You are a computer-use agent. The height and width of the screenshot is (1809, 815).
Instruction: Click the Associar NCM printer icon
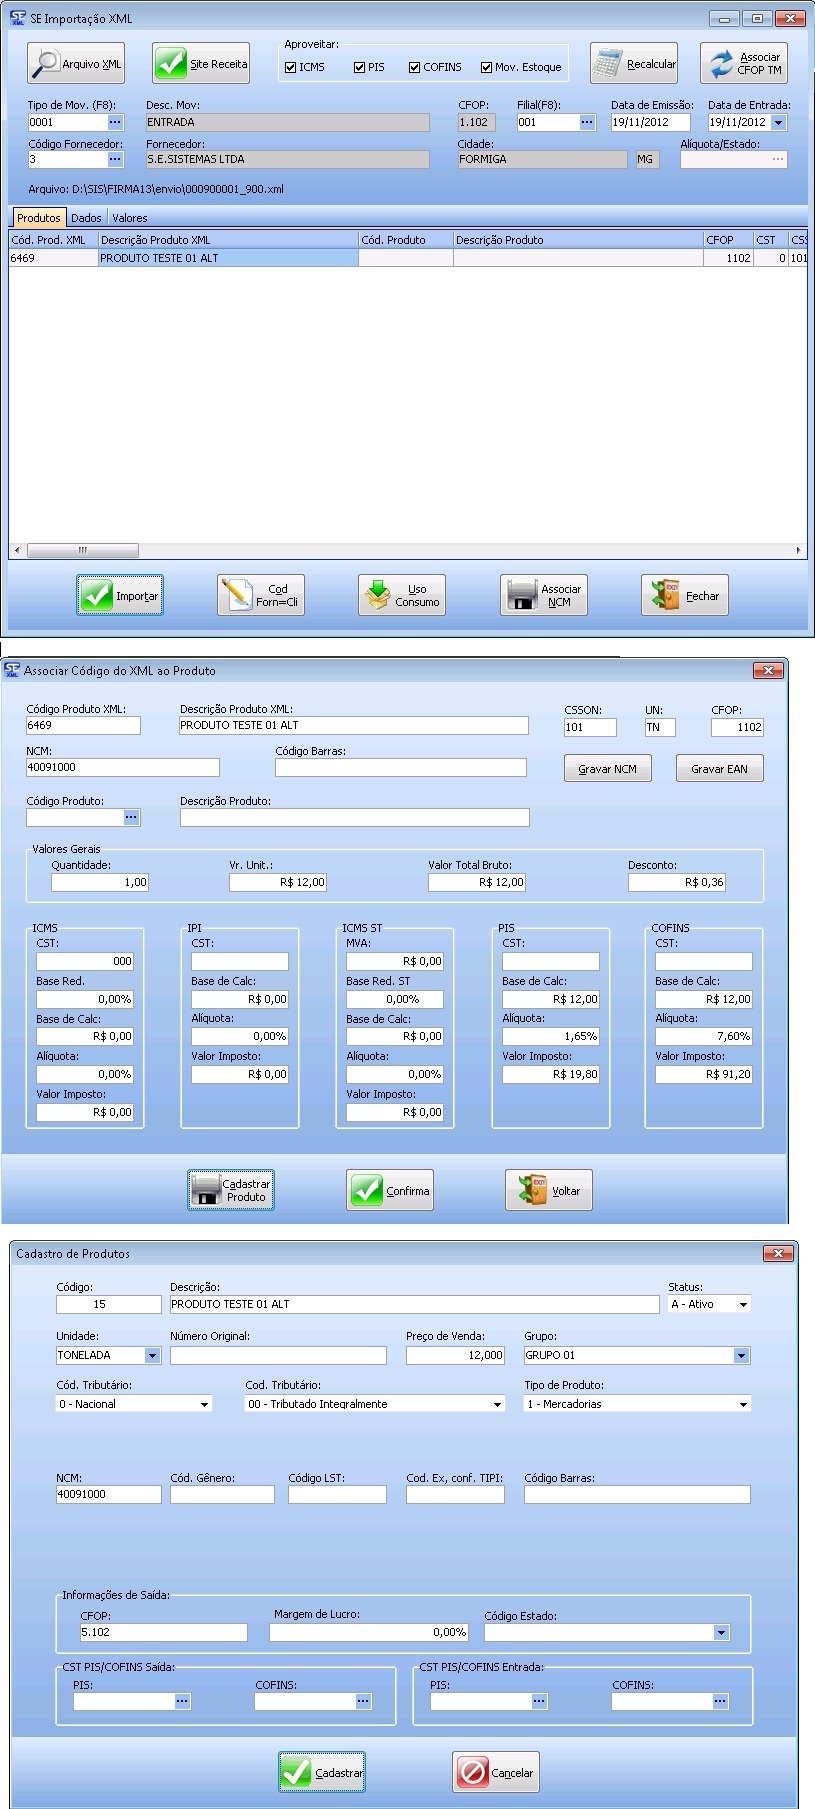tap(522, 595)
